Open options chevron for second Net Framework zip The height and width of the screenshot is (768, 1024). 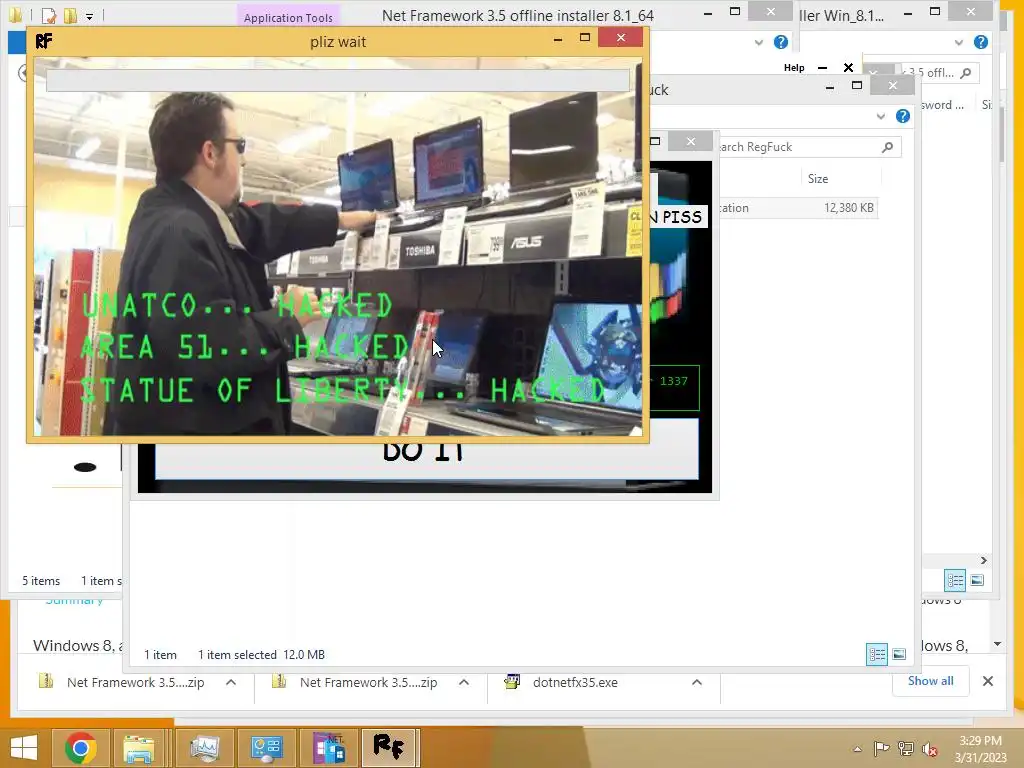[464, 682]
